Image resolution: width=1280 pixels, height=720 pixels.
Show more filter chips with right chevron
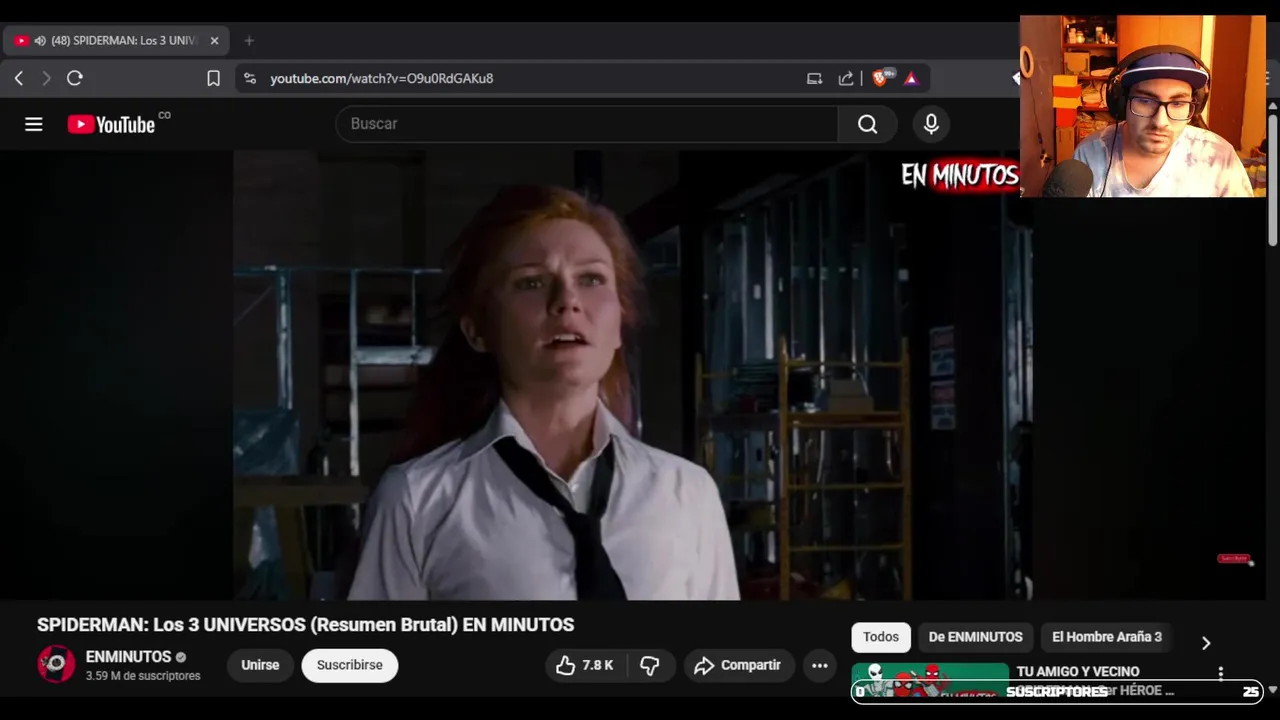tap(1205, 643)
